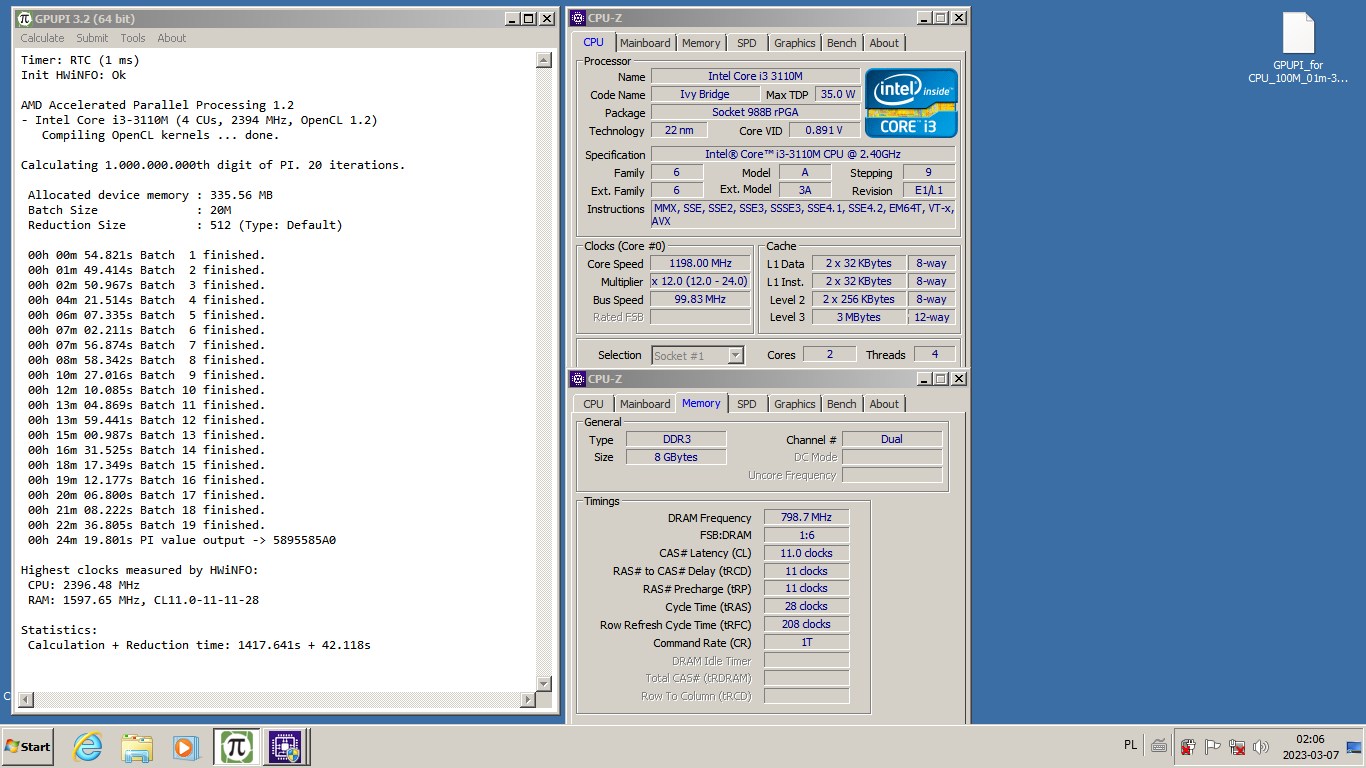1366x768 pixels.
Task: Click the network status tray icon
Action: pyautogui.click(x=1237, y=746)
